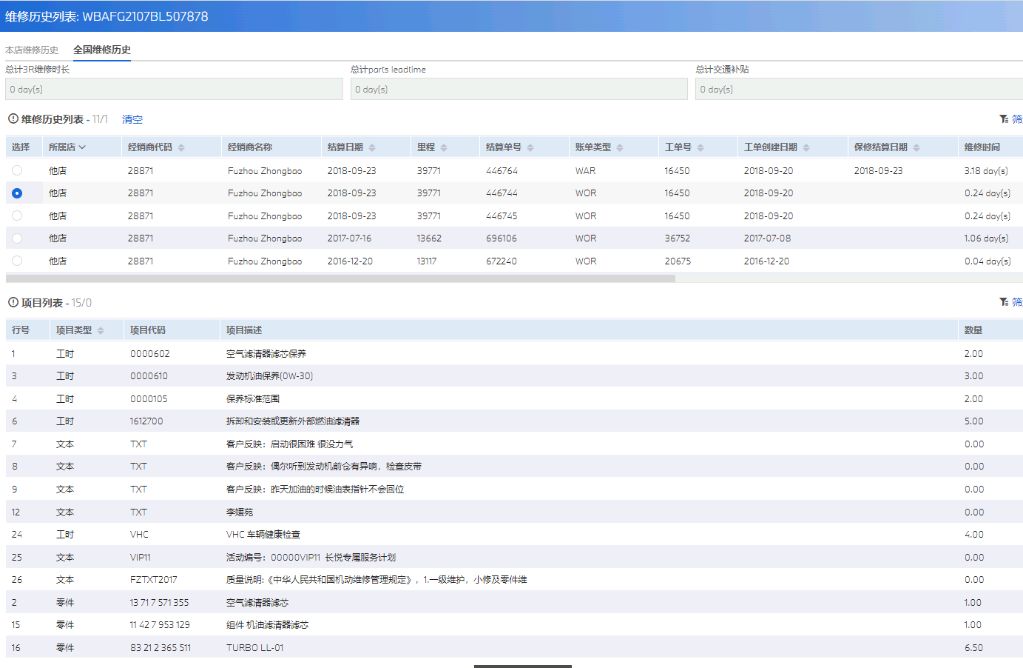Click part number 83 21 2 365 511
Screen dimensions: 1023x668
coord(160,648)
